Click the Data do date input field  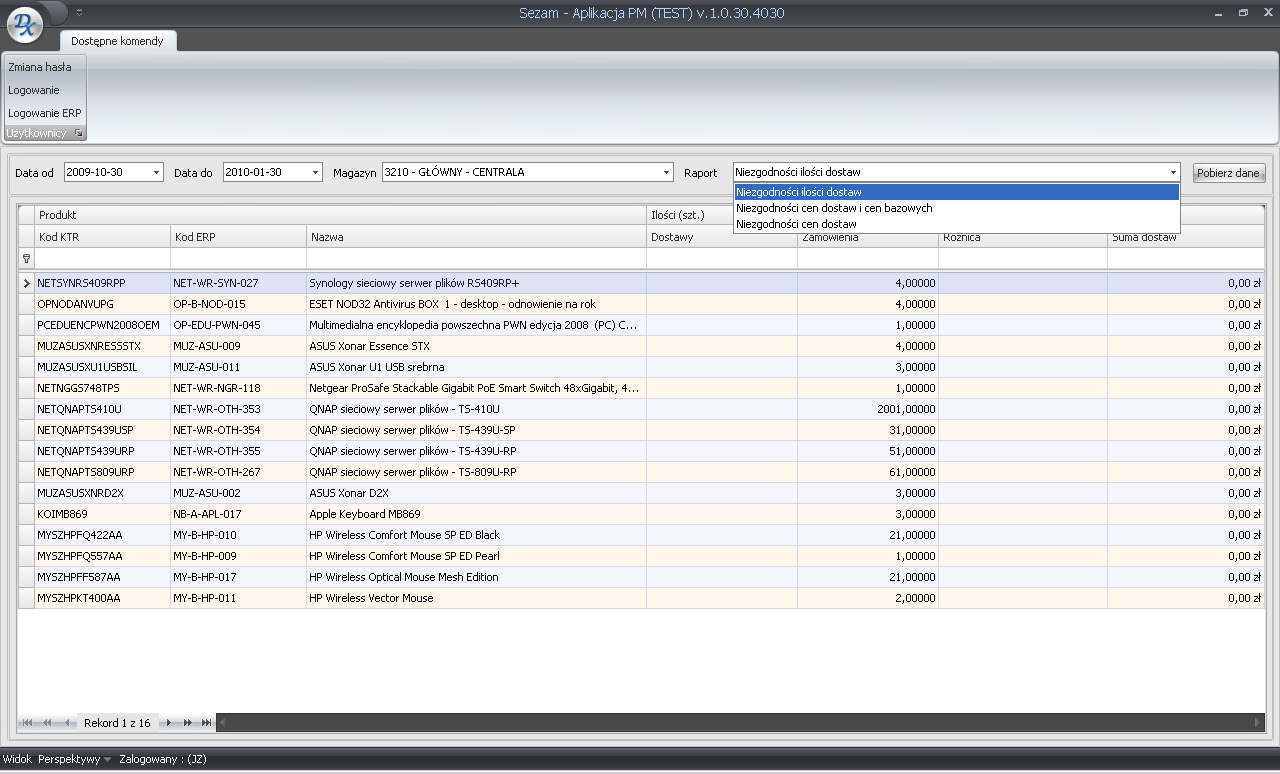(x=267, y=173)
